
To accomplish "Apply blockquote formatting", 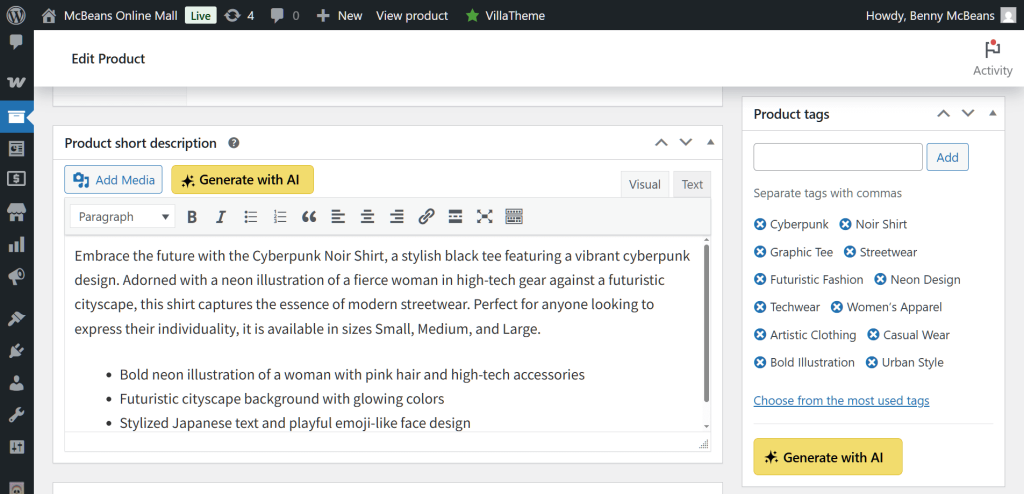I will pos(309,217).
